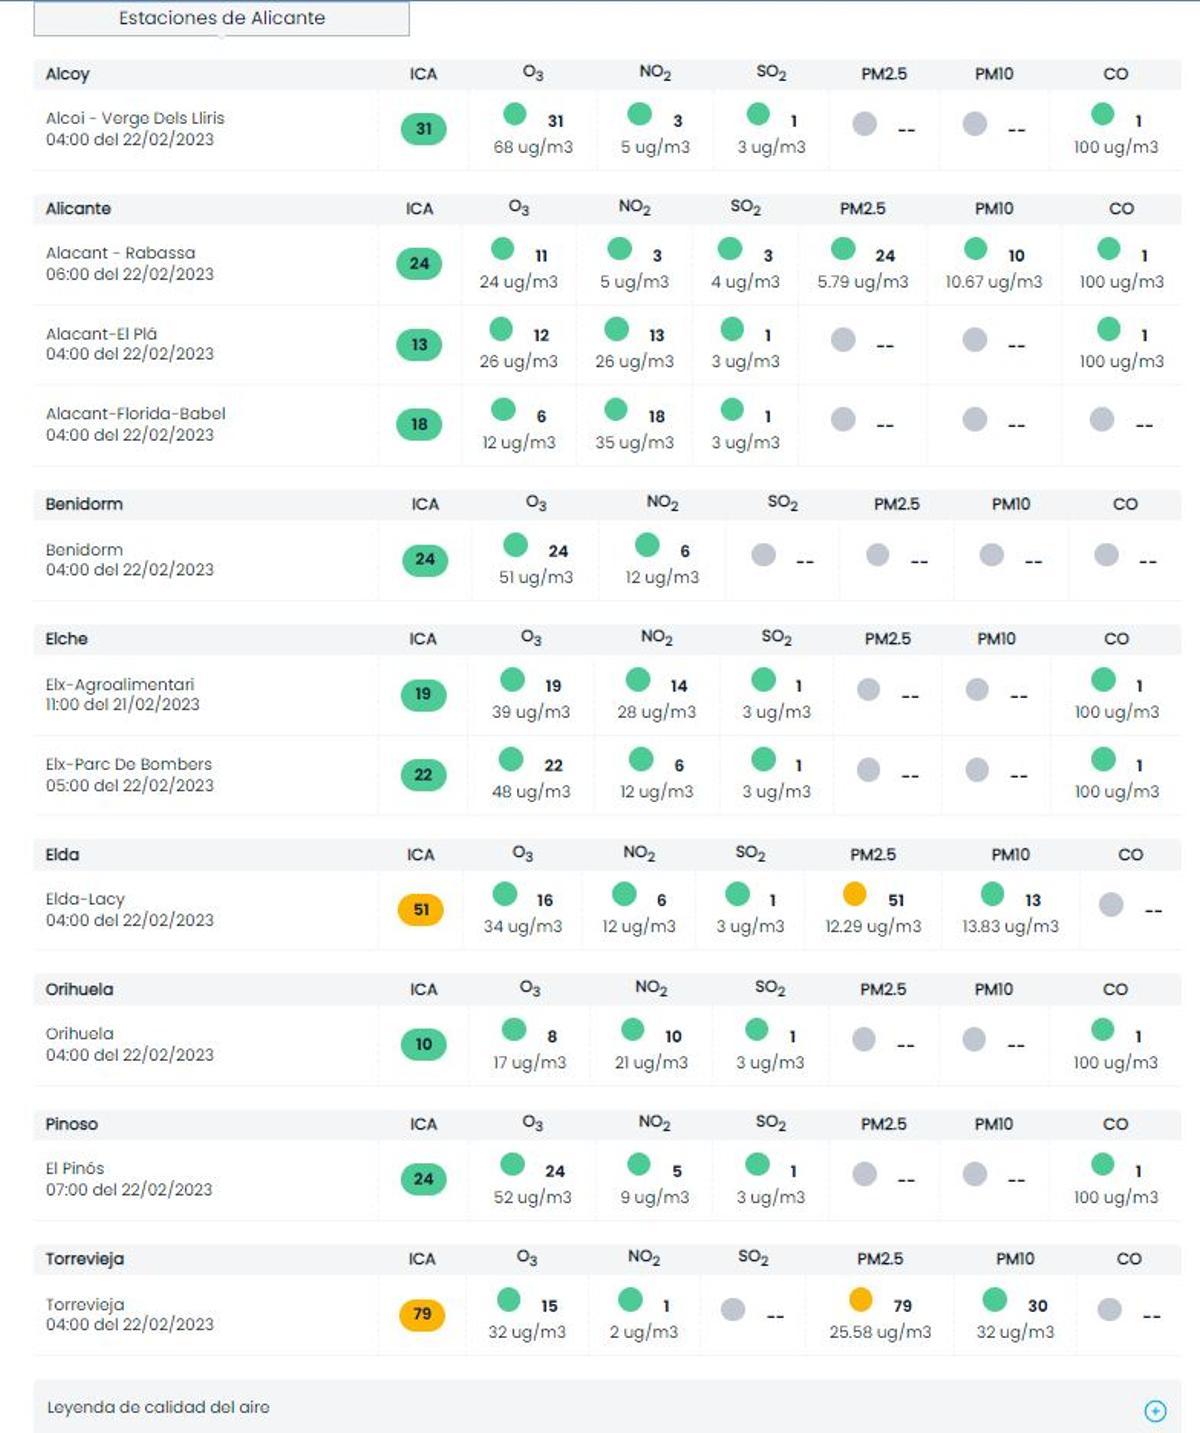Click the Torrevieja section header
The height and width of the screenshot is (1433, 1200).
click(85, 1259)
